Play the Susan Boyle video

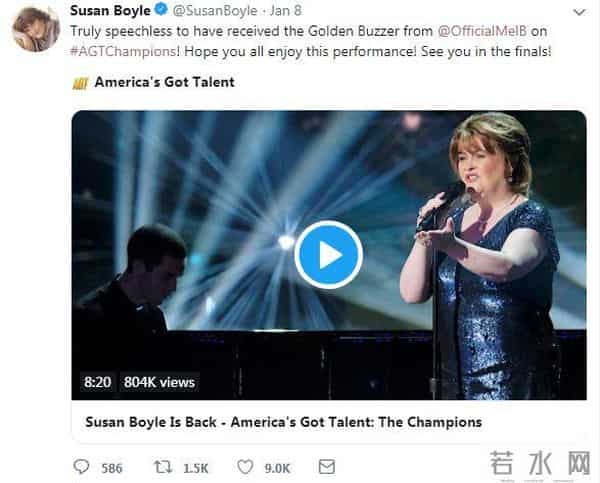328,254
